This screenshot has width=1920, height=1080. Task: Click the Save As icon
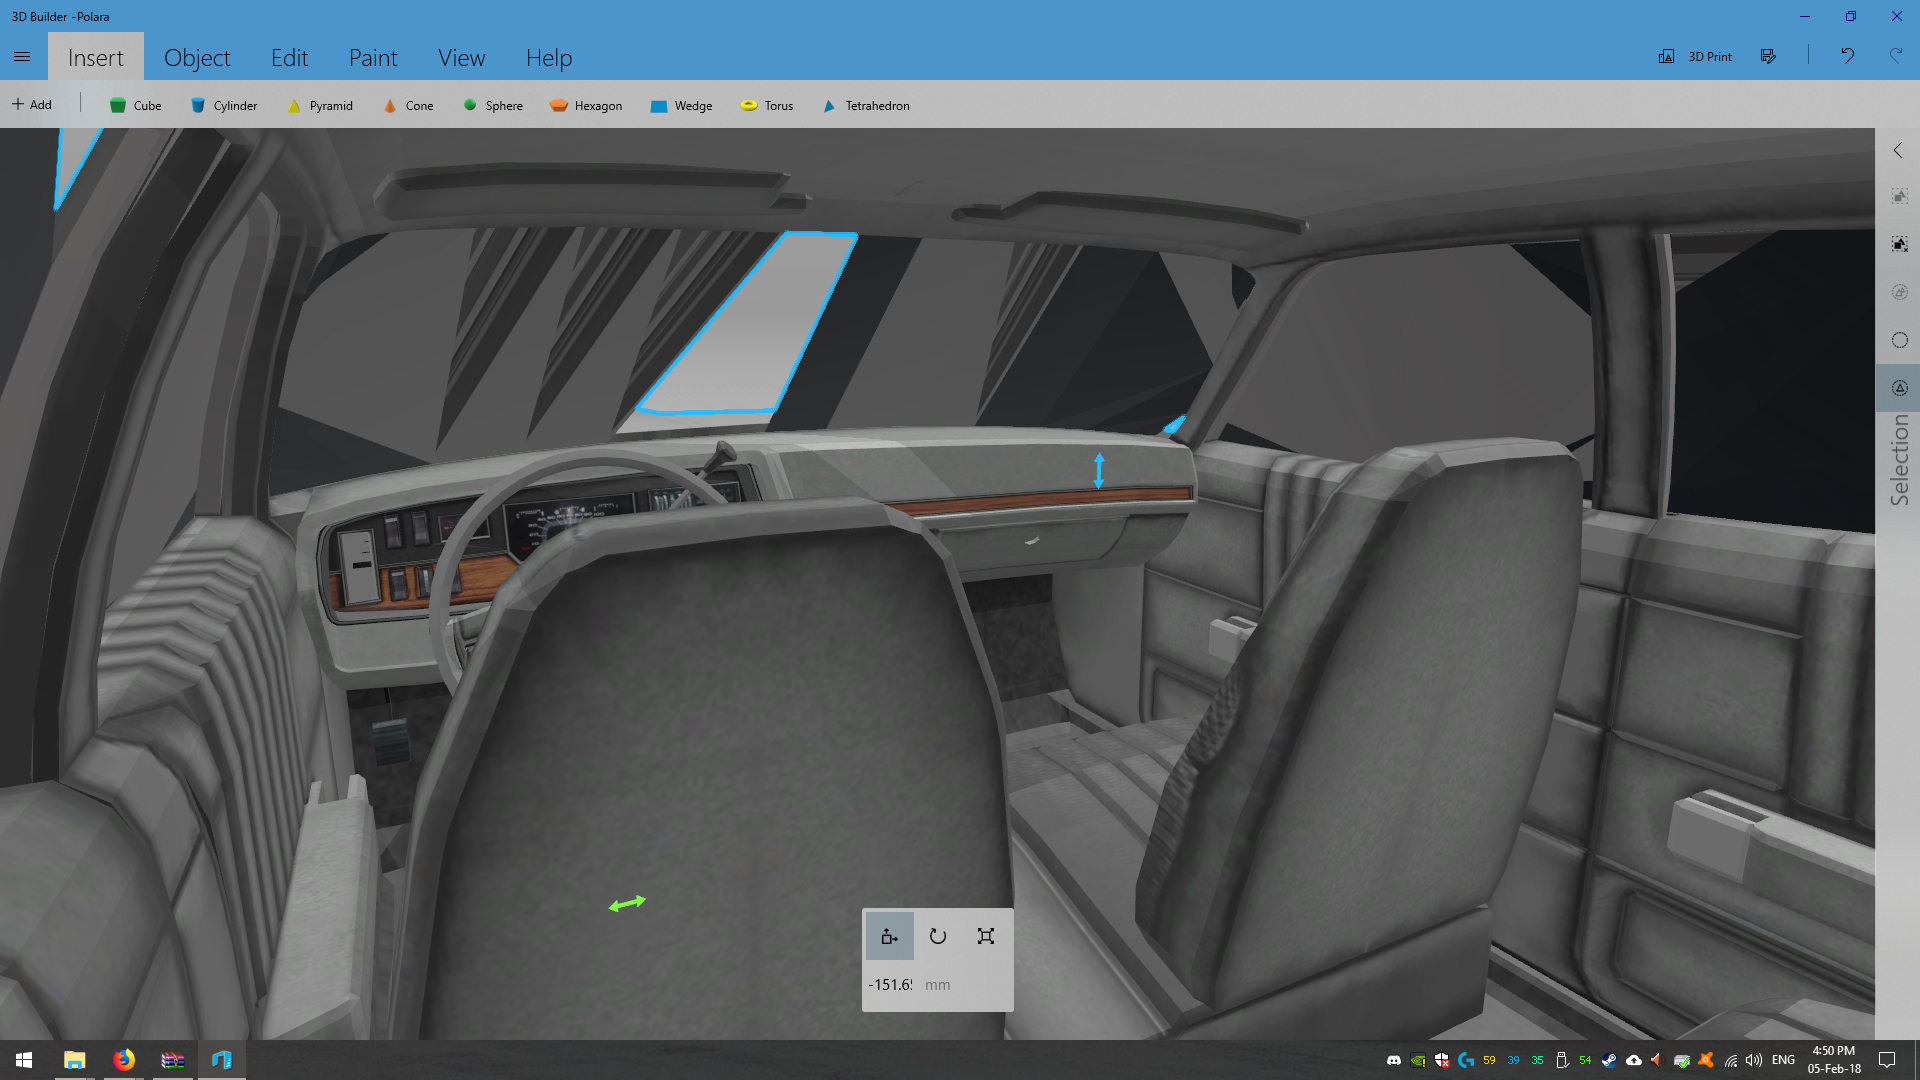1768,56
